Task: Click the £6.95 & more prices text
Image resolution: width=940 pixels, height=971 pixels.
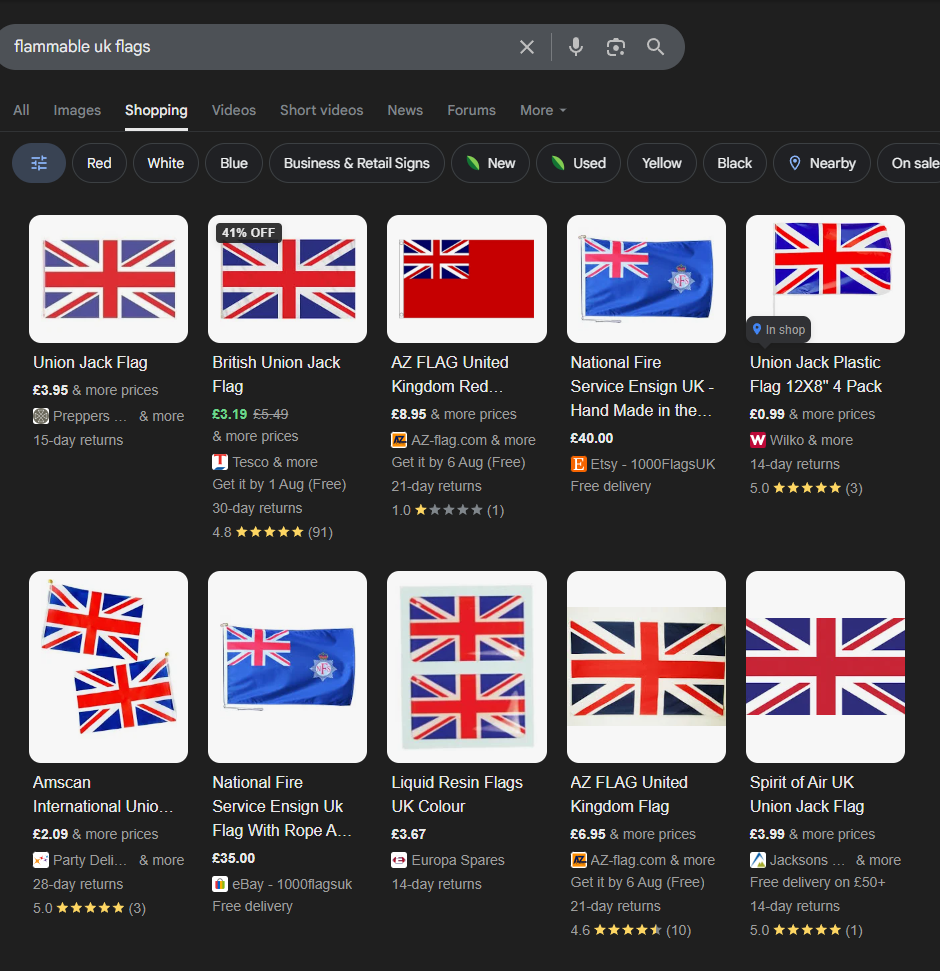Action: 633,834
